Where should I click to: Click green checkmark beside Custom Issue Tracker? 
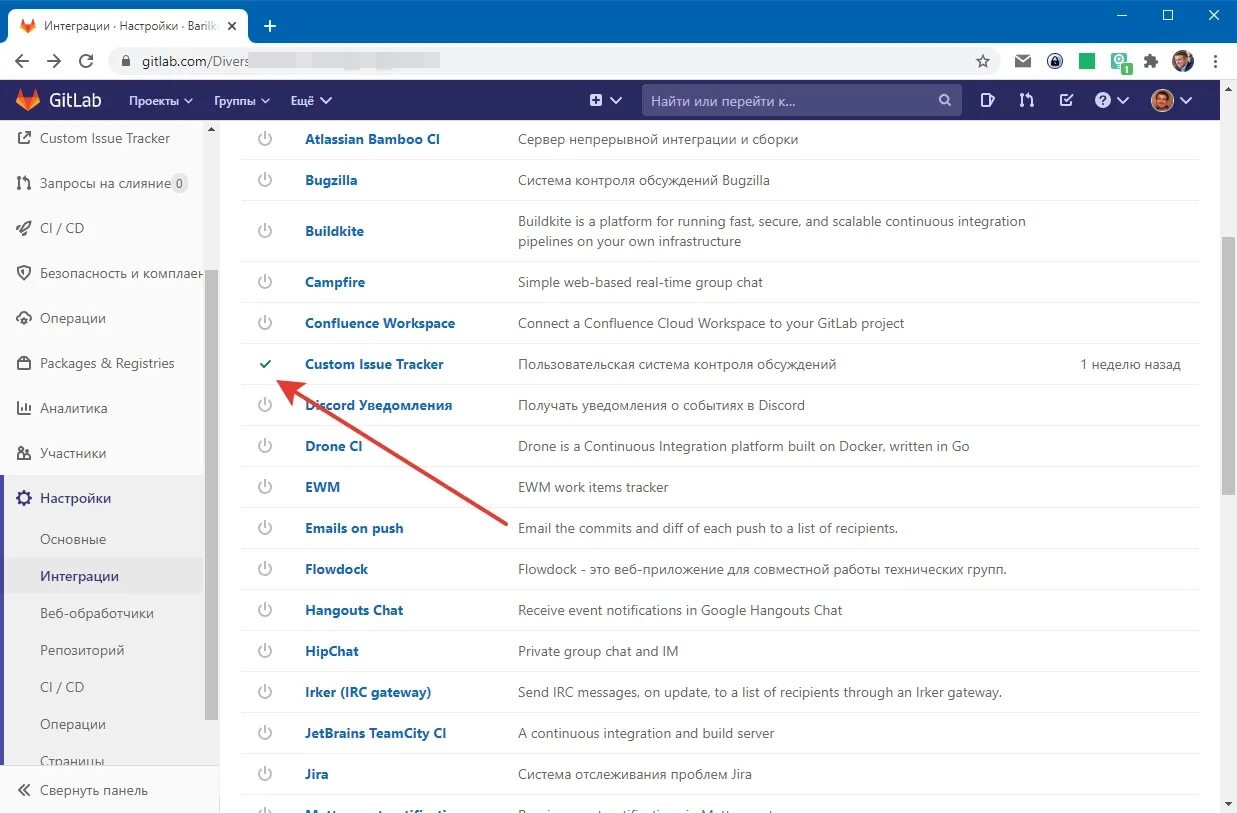click(x=265, y=364)
